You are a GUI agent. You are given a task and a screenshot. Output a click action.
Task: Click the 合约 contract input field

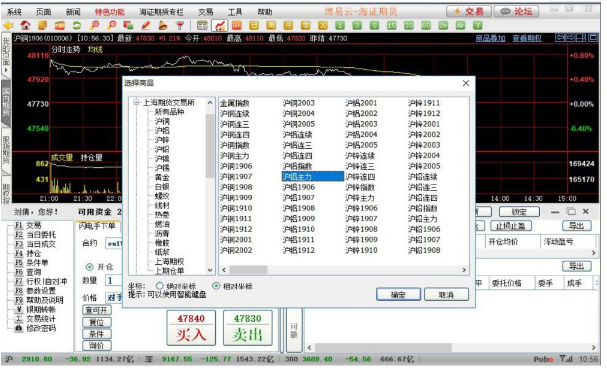[x=113, y=243]
